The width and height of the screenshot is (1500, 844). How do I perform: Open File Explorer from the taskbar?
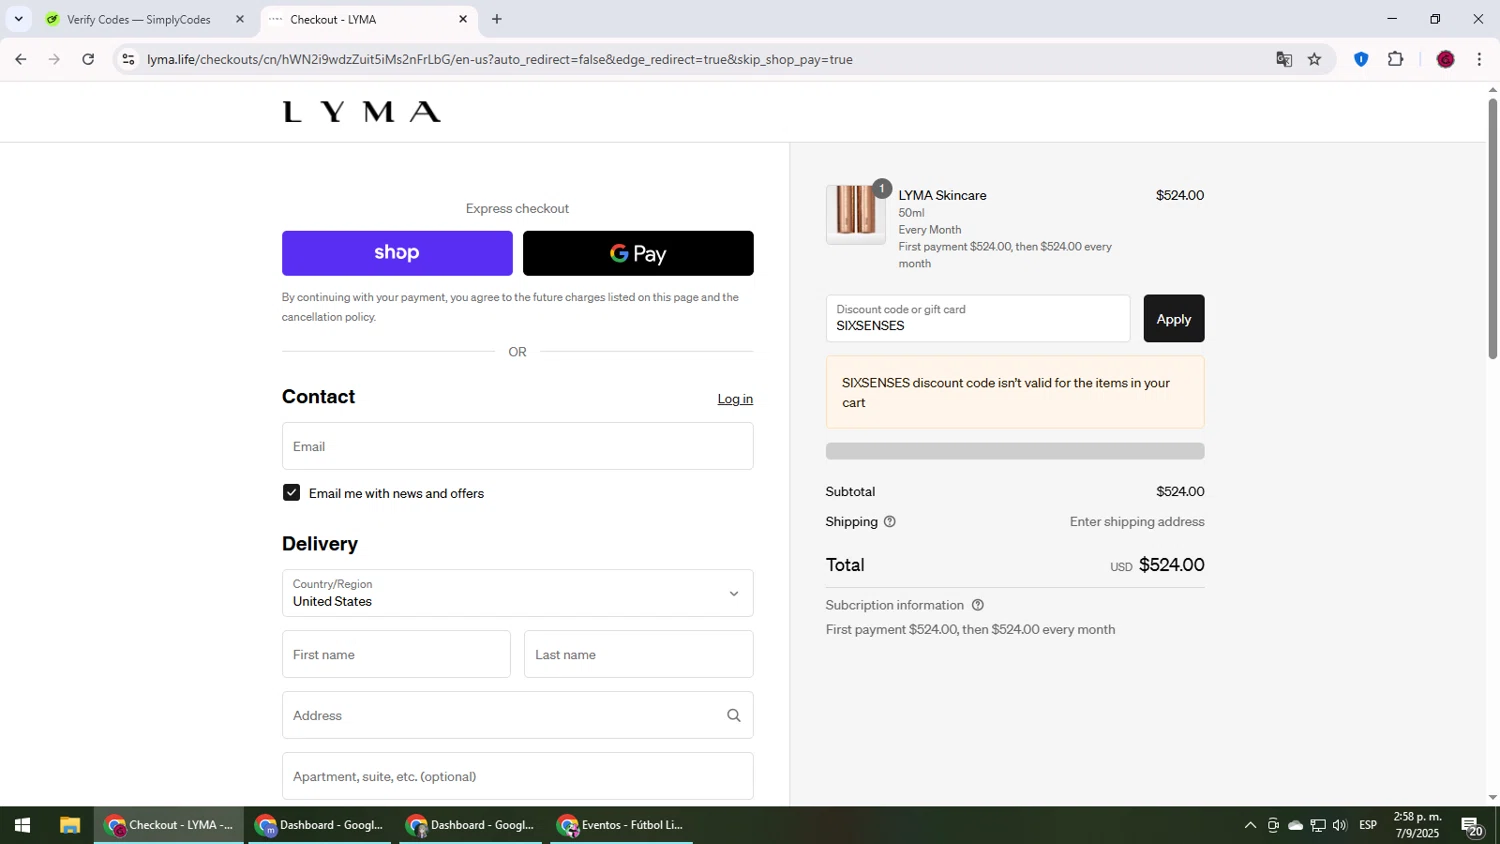69,825
